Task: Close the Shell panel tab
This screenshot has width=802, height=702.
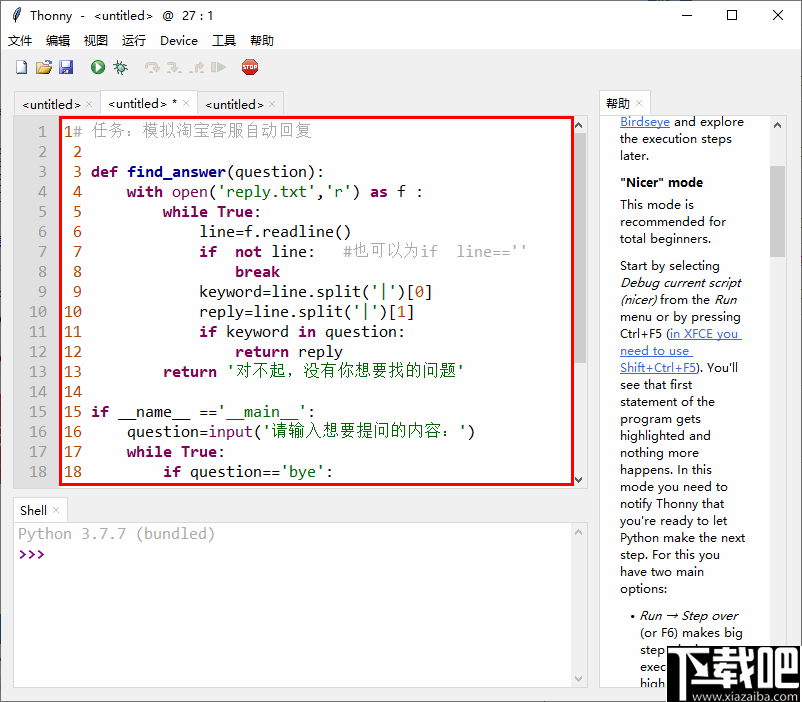Action: tap(56, 510)
